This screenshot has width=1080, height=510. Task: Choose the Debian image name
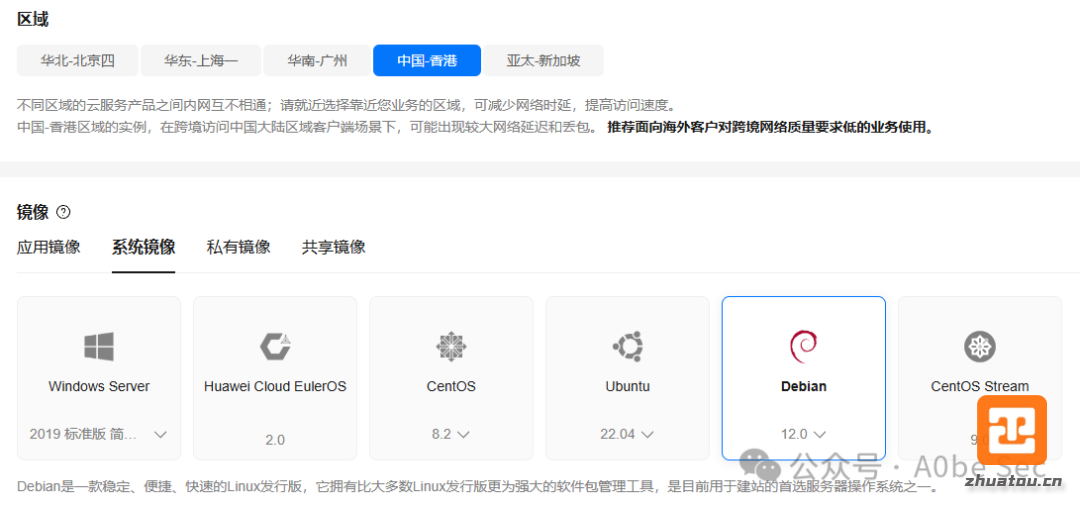[803, 386]
